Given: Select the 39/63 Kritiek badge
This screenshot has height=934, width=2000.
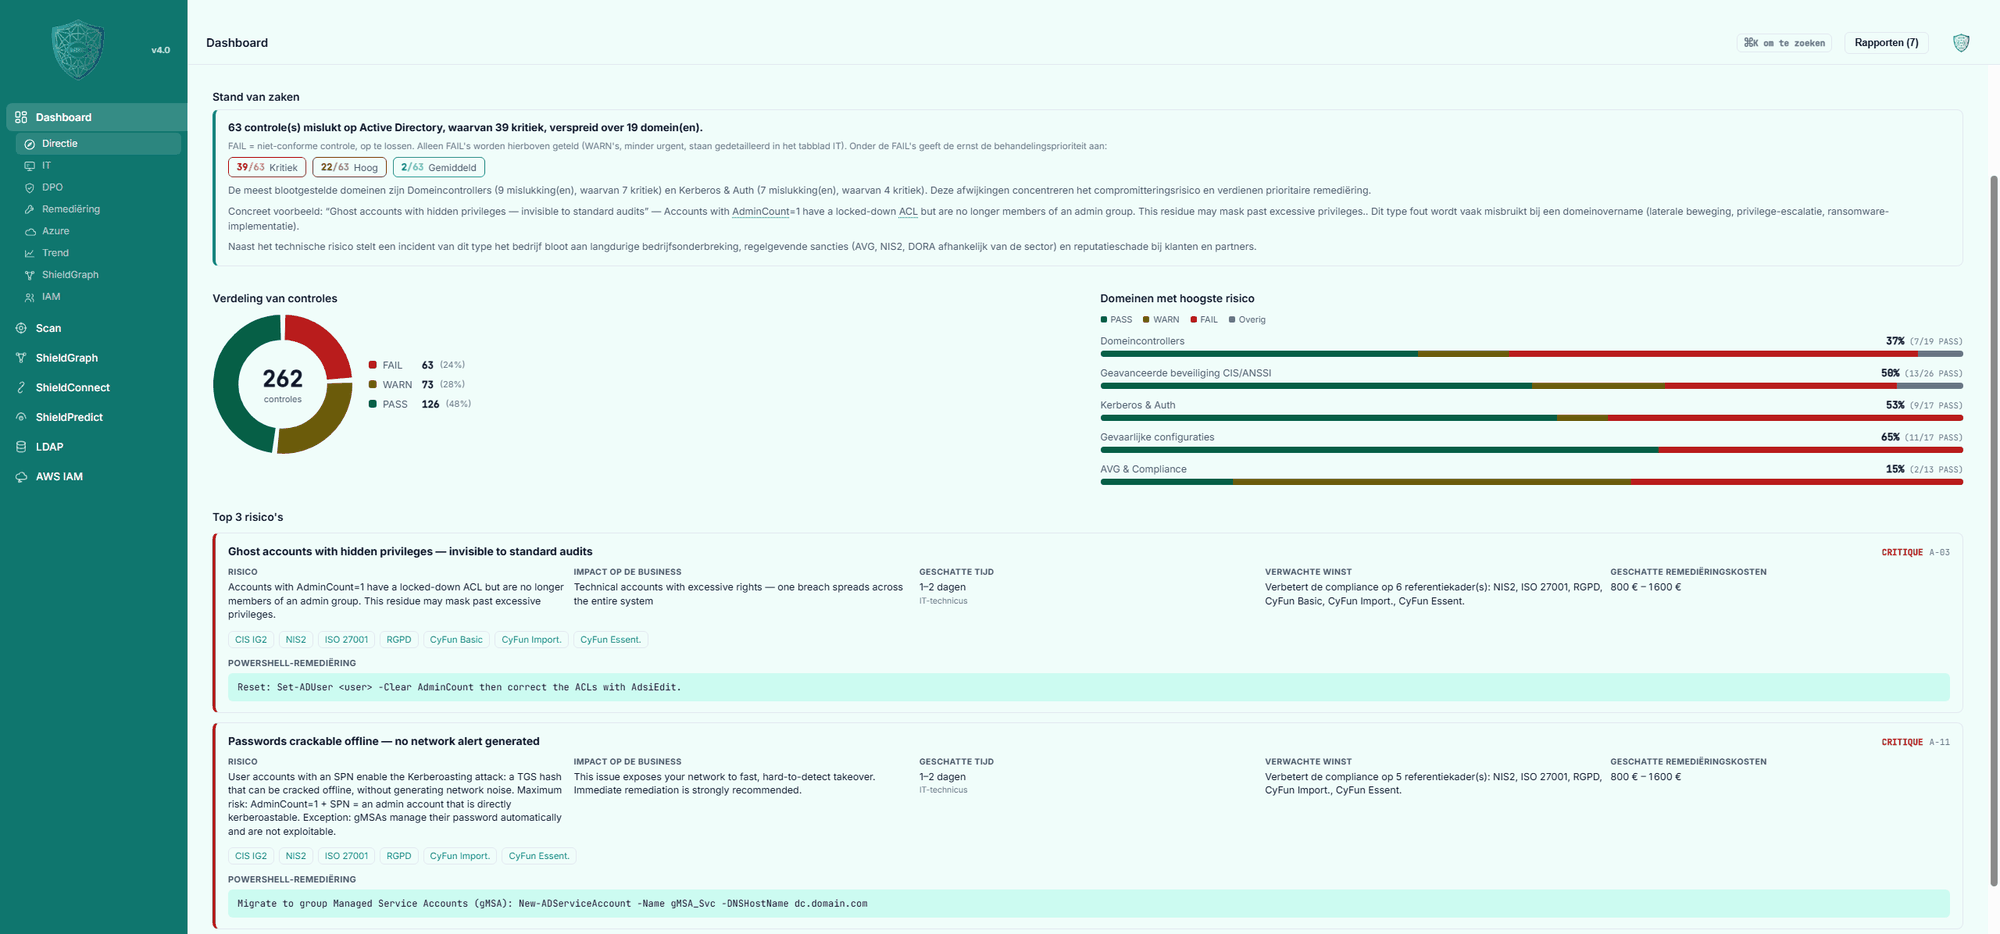Looking at the screenshot, I should (267, 168).
